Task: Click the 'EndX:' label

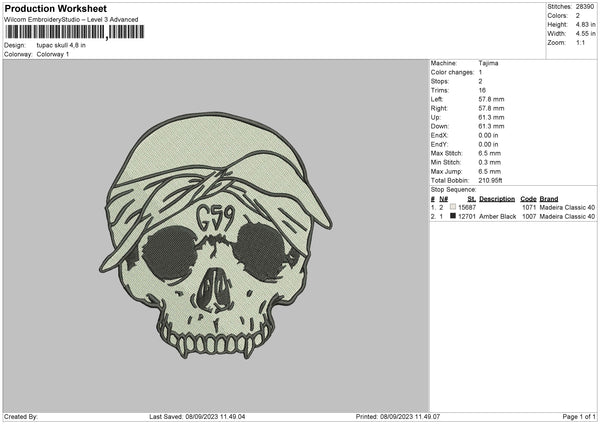Action: [439, 135]
